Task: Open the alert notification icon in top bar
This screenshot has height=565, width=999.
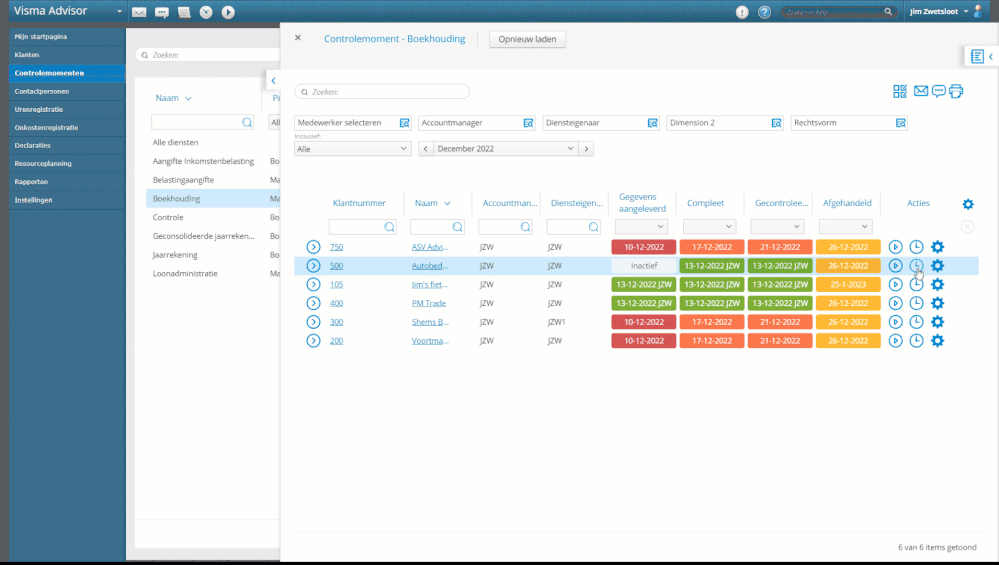Action: tap(742, 12)
